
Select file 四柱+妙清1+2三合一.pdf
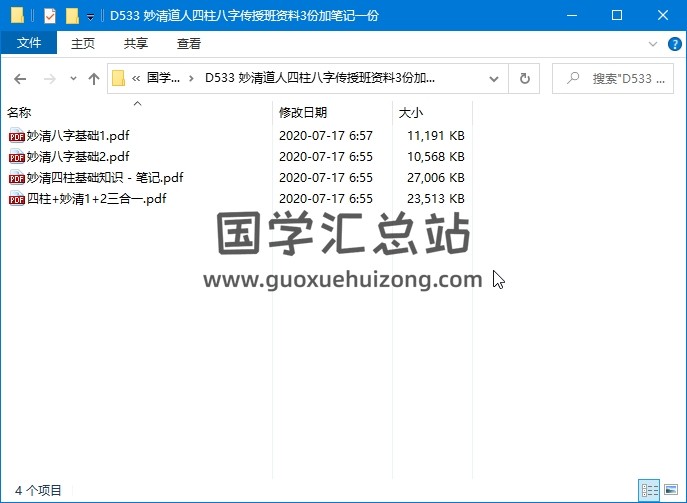96,199
